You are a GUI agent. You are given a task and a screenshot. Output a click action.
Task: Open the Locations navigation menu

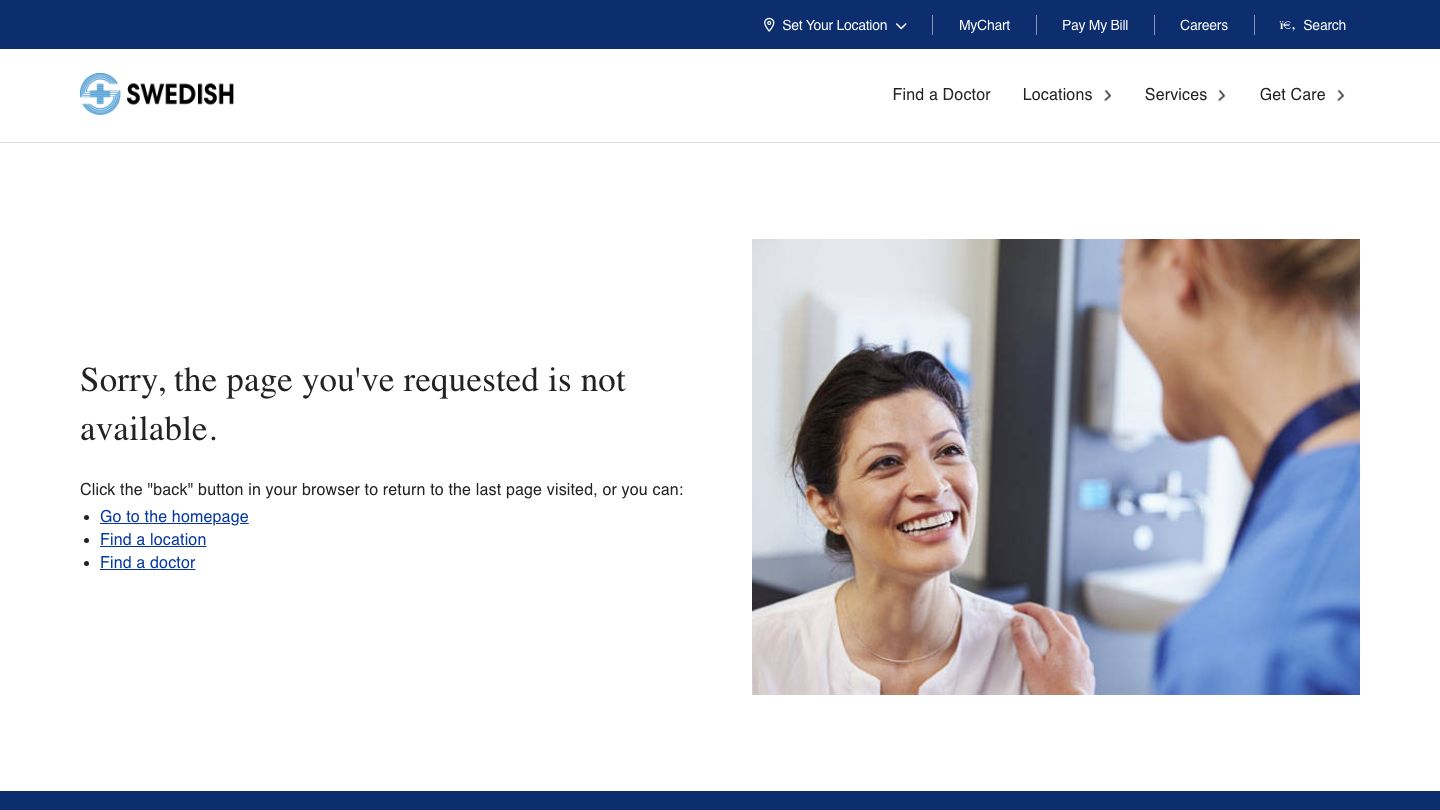(x=1057, y=95)
